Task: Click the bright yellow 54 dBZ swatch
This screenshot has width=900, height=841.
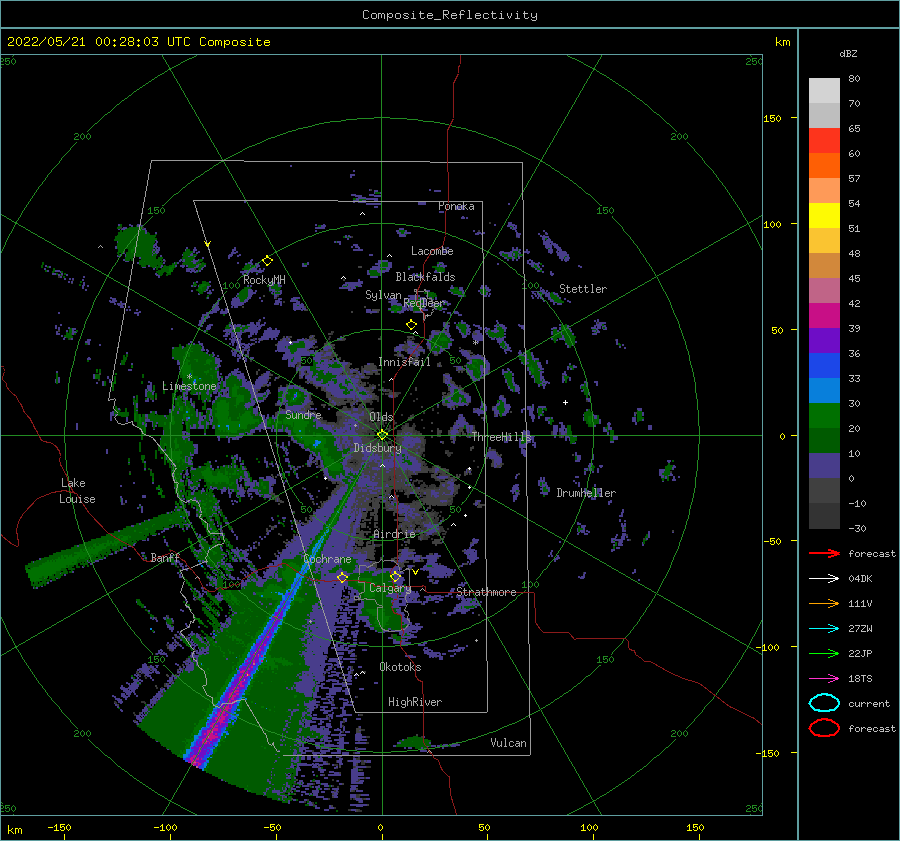Action: (824, 215)
